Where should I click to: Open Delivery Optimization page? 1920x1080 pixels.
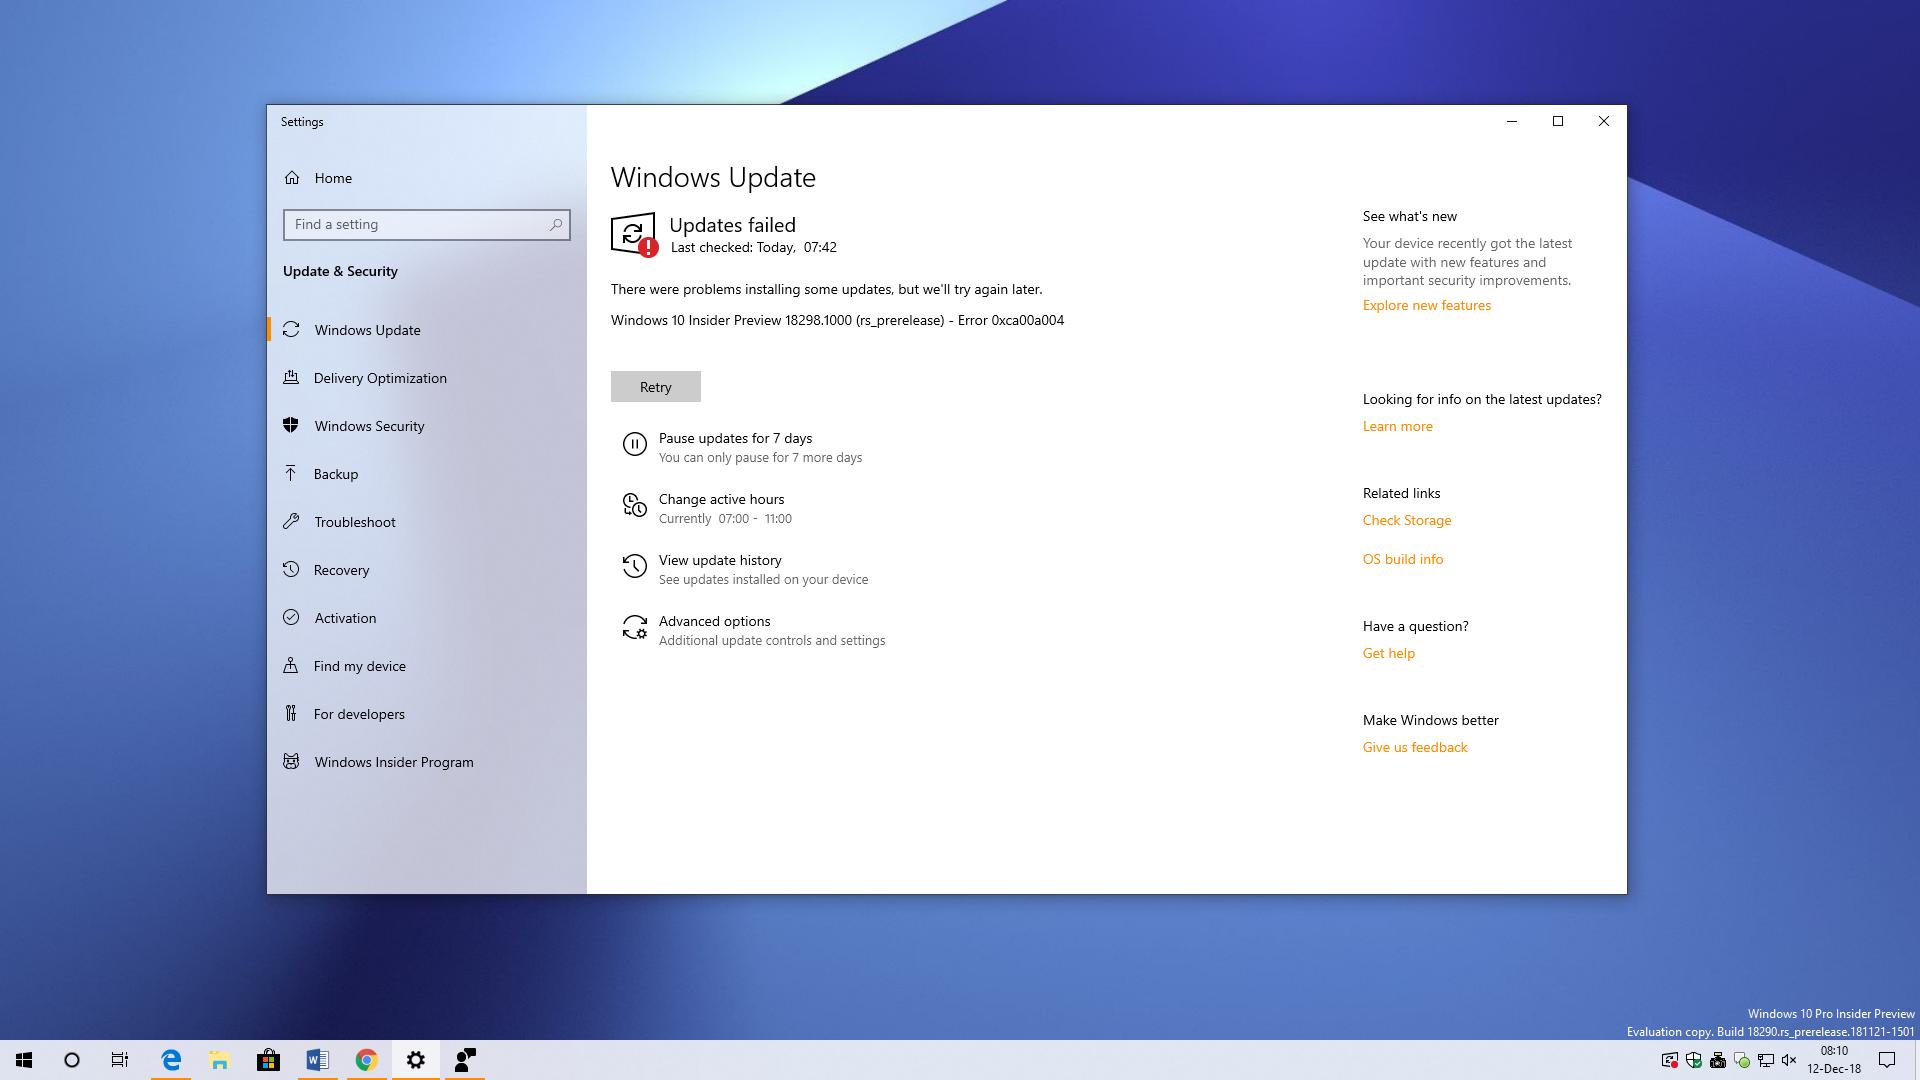(427, 378)
